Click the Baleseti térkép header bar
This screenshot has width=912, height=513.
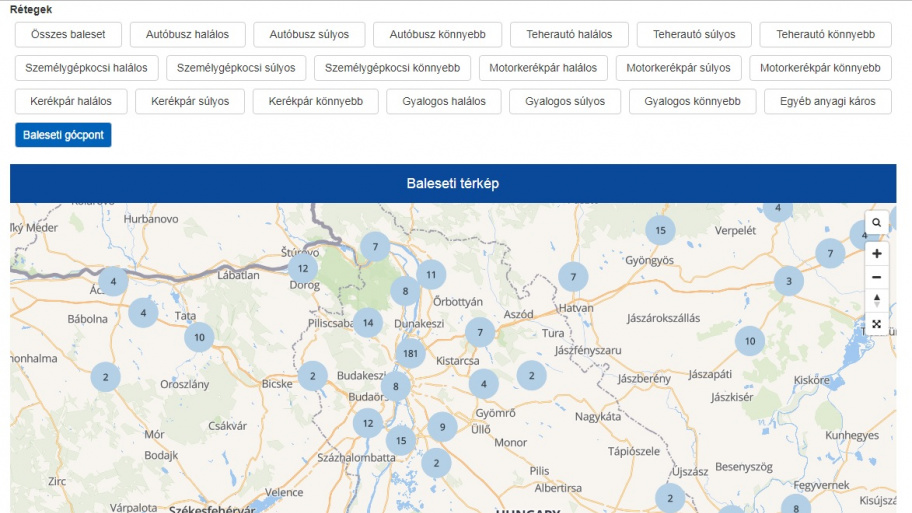452,184
